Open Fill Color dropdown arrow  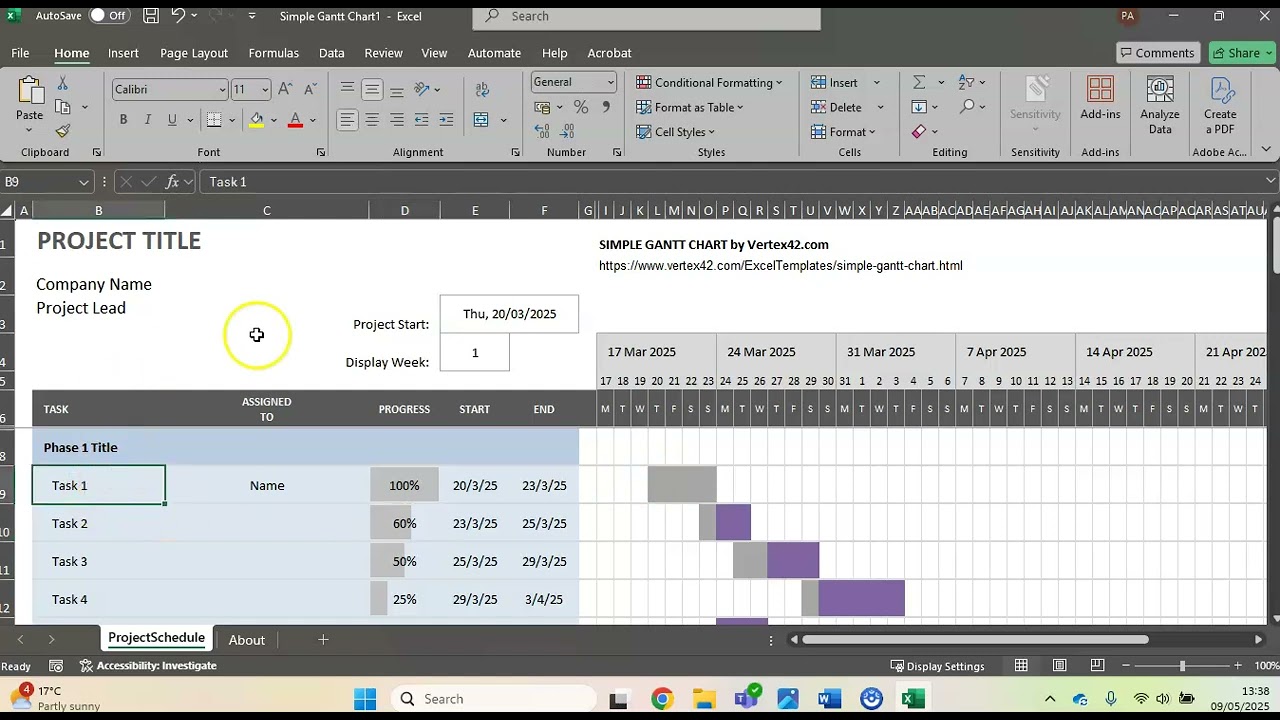pyautogui.click(x=274, y=120)
